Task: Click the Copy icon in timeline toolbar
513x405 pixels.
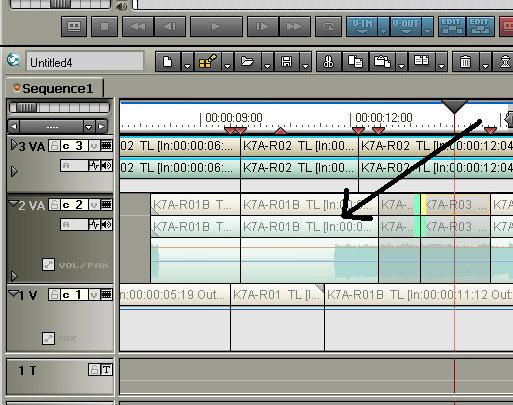Action: tap(355, 62)
